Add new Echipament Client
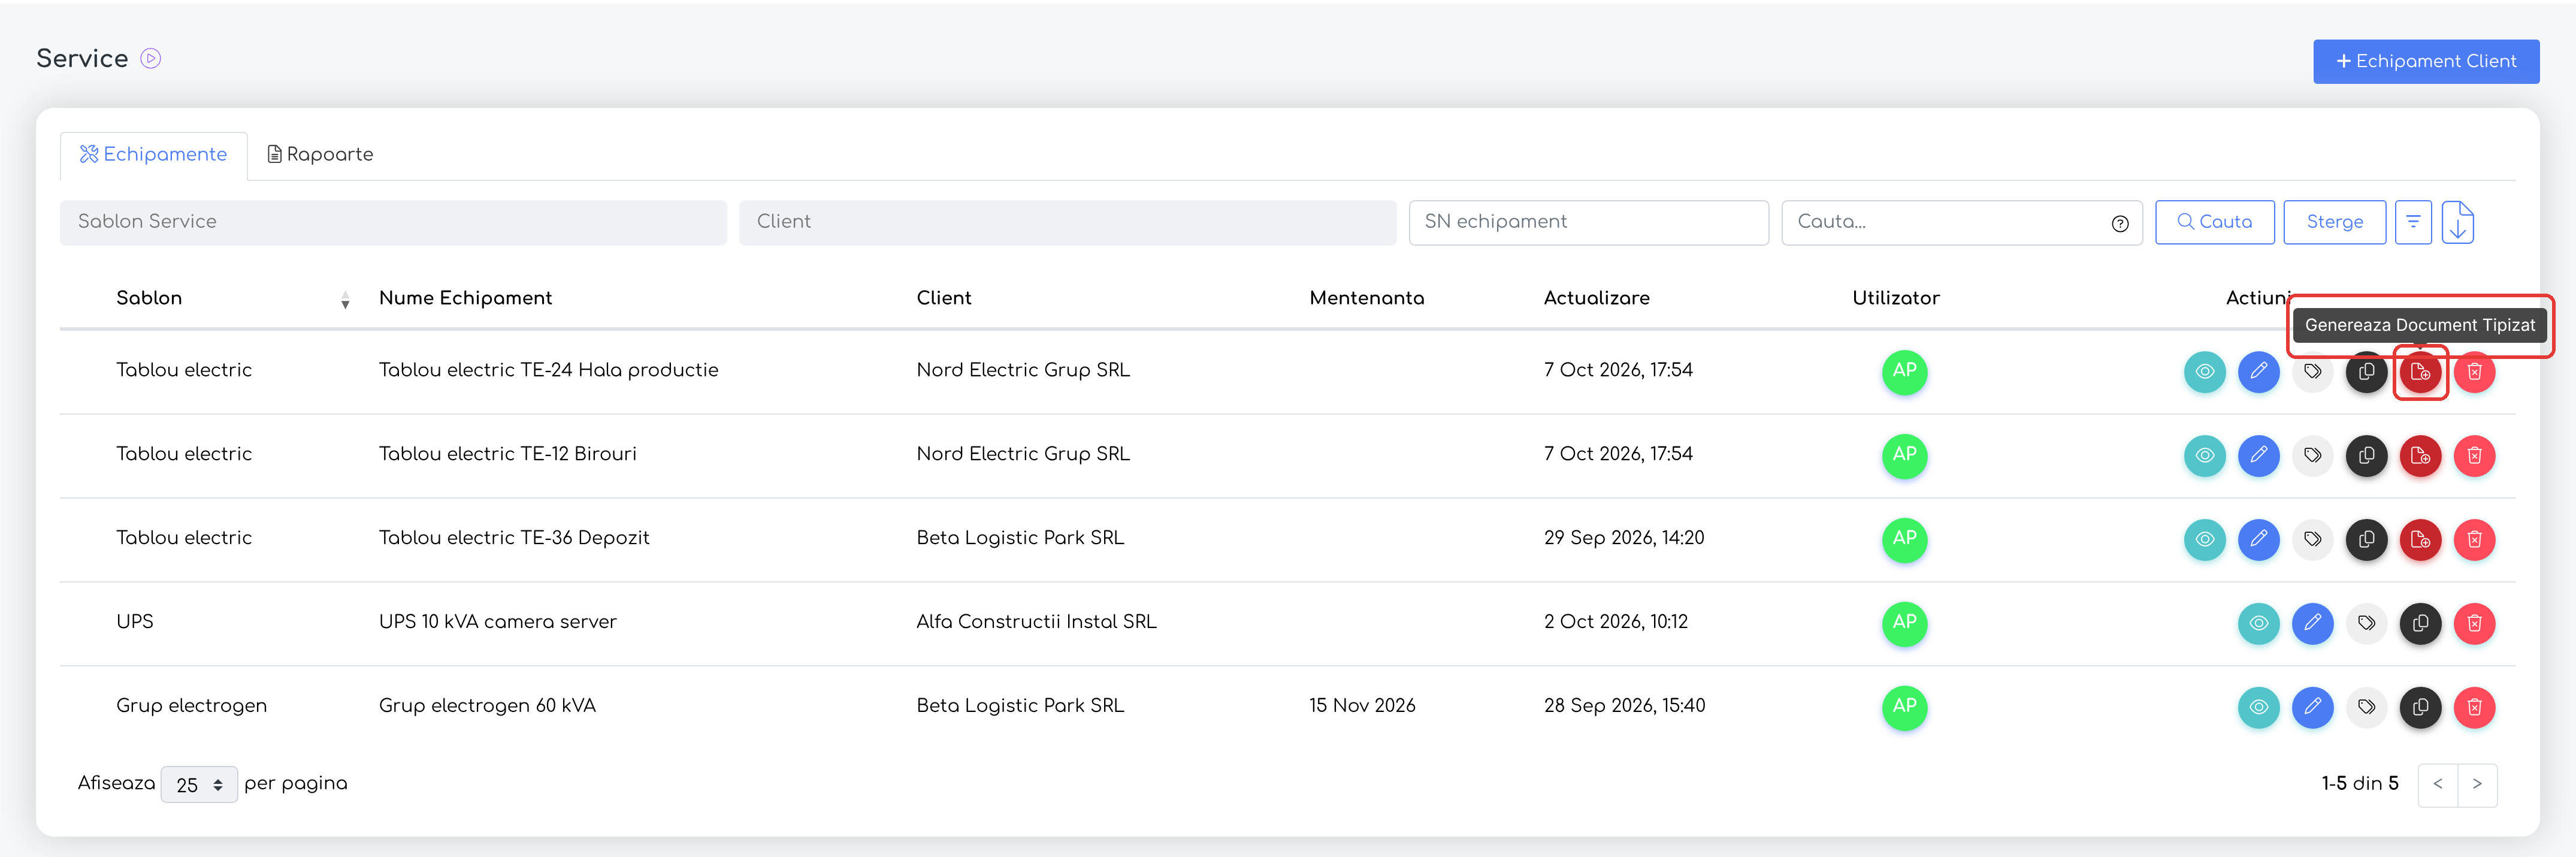 [x=2426, y=61]
